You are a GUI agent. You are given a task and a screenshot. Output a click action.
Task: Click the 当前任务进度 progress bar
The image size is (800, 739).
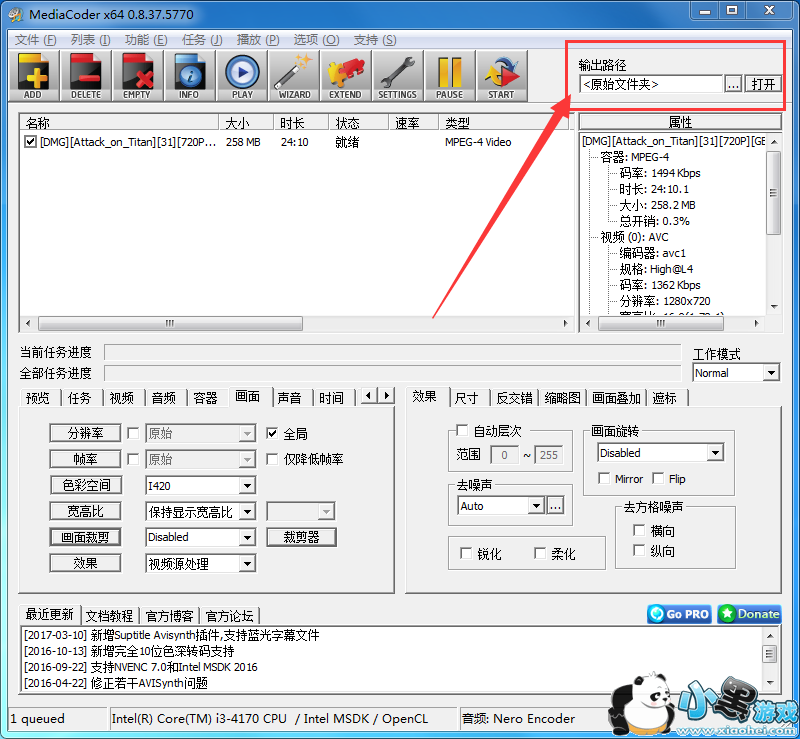click(392, 352)
